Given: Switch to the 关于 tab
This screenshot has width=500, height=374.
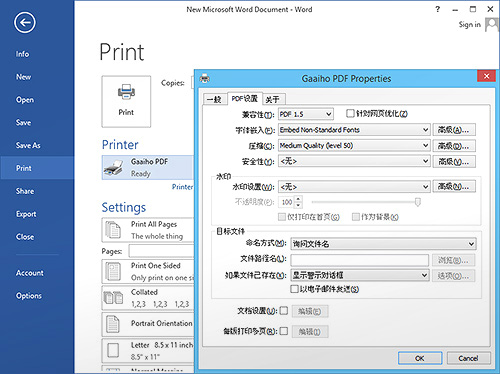Looking at the screenshot, I should [273, 99].
